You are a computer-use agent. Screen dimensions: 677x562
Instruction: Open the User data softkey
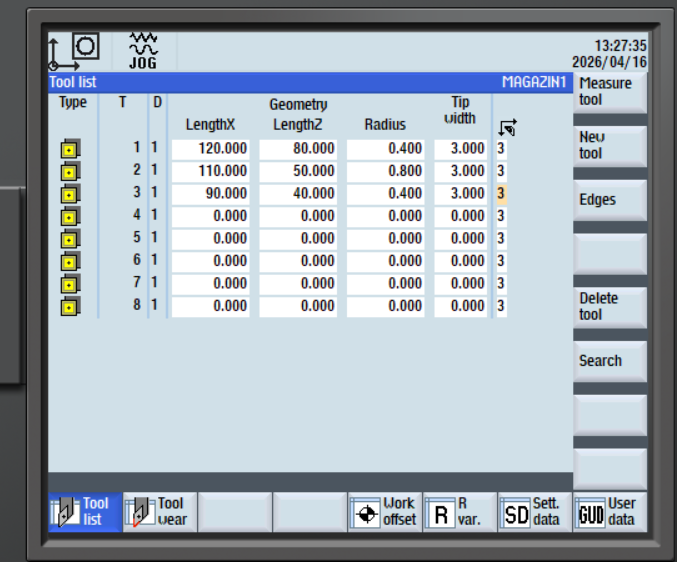(x=609, y=512)
